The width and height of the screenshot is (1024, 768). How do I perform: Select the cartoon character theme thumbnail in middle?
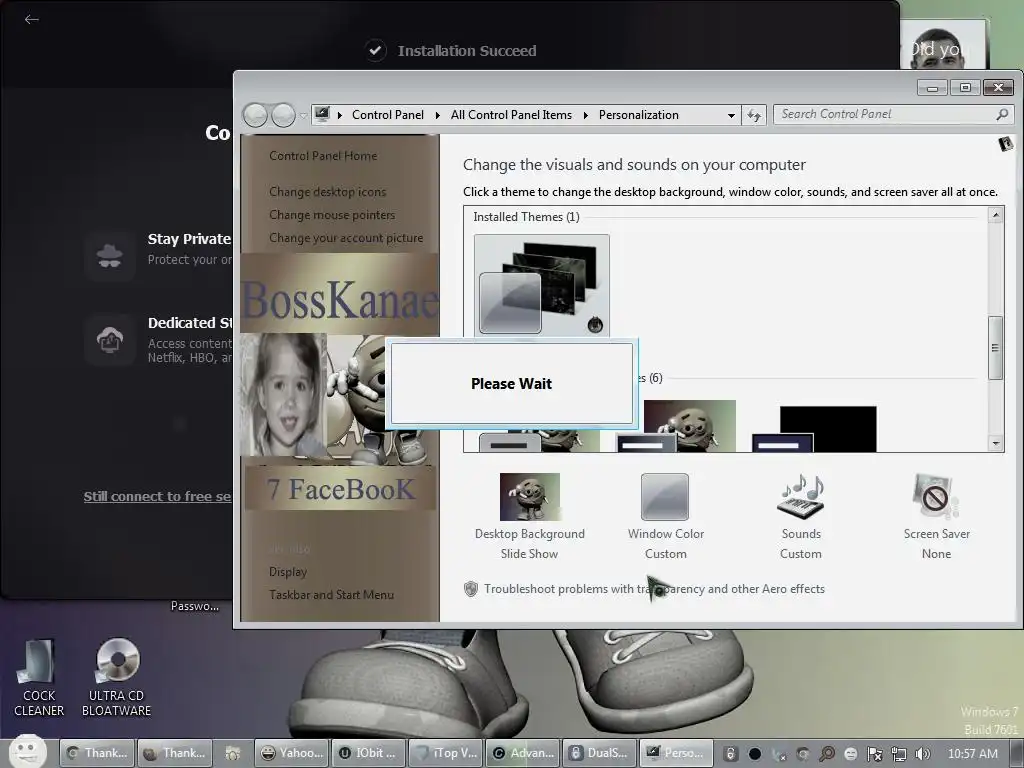click(x=677, y=426)
